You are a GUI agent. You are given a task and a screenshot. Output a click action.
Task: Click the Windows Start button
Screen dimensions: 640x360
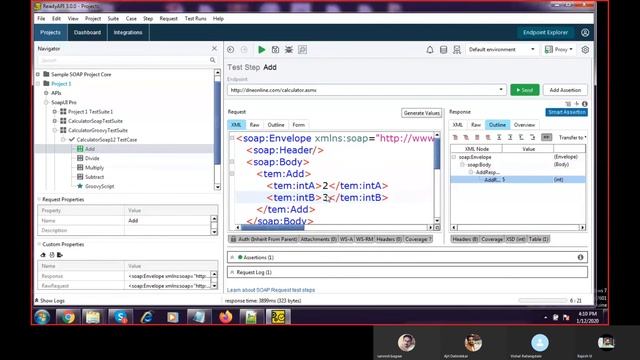click(x=42, y=317)
